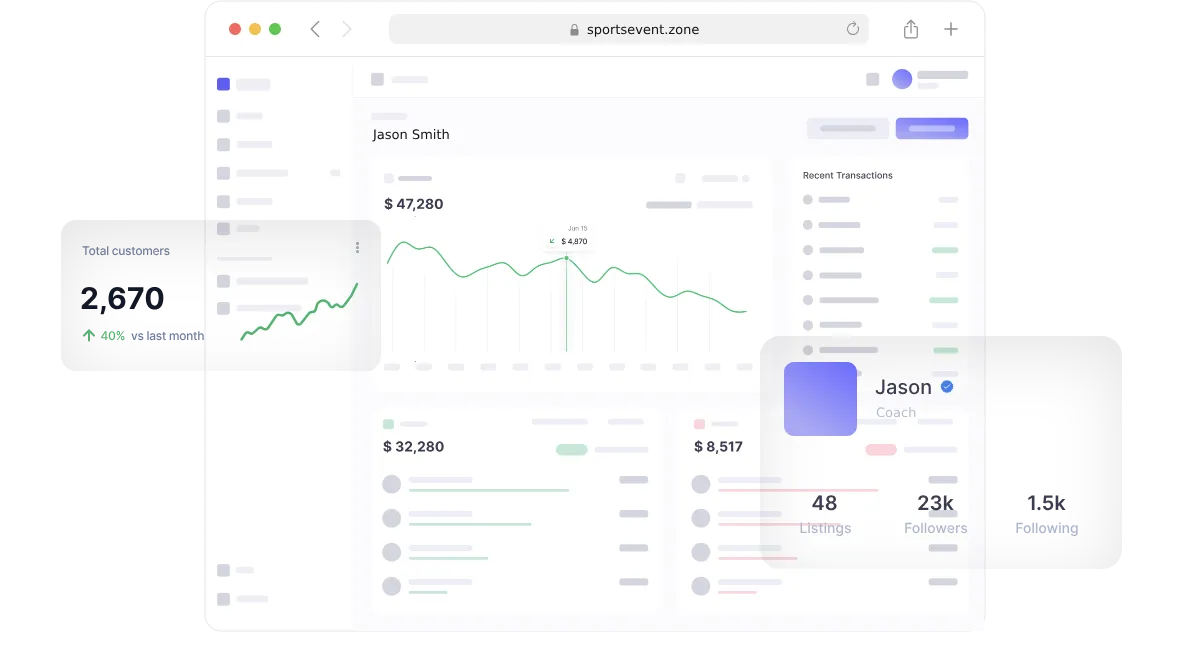Click the sportsevent.zone address bar
1183x646 pixels.
click(x=628, y=29)
